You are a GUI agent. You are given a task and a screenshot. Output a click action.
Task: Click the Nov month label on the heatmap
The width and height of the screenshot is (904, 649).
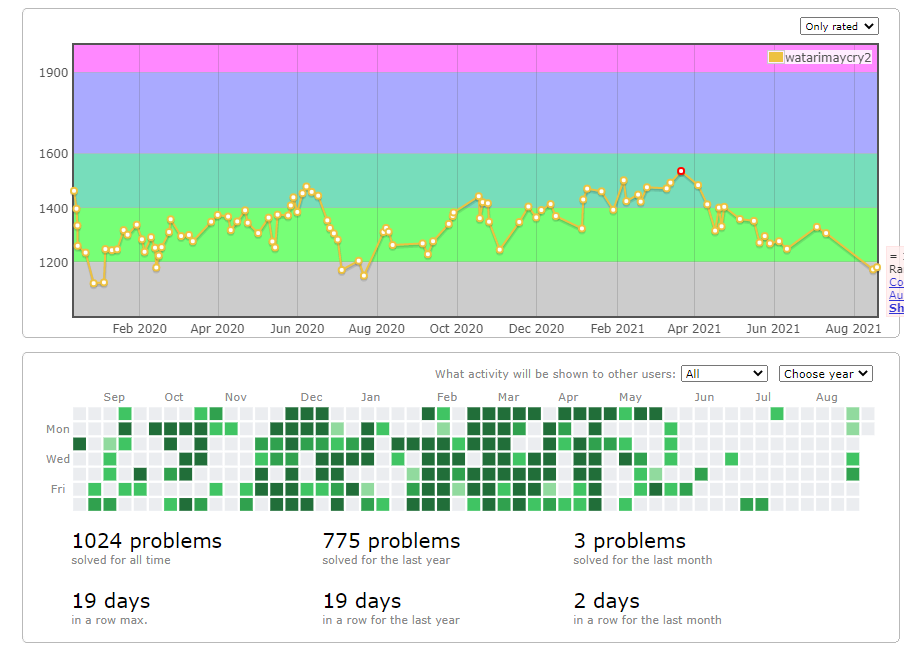[236, 397]
